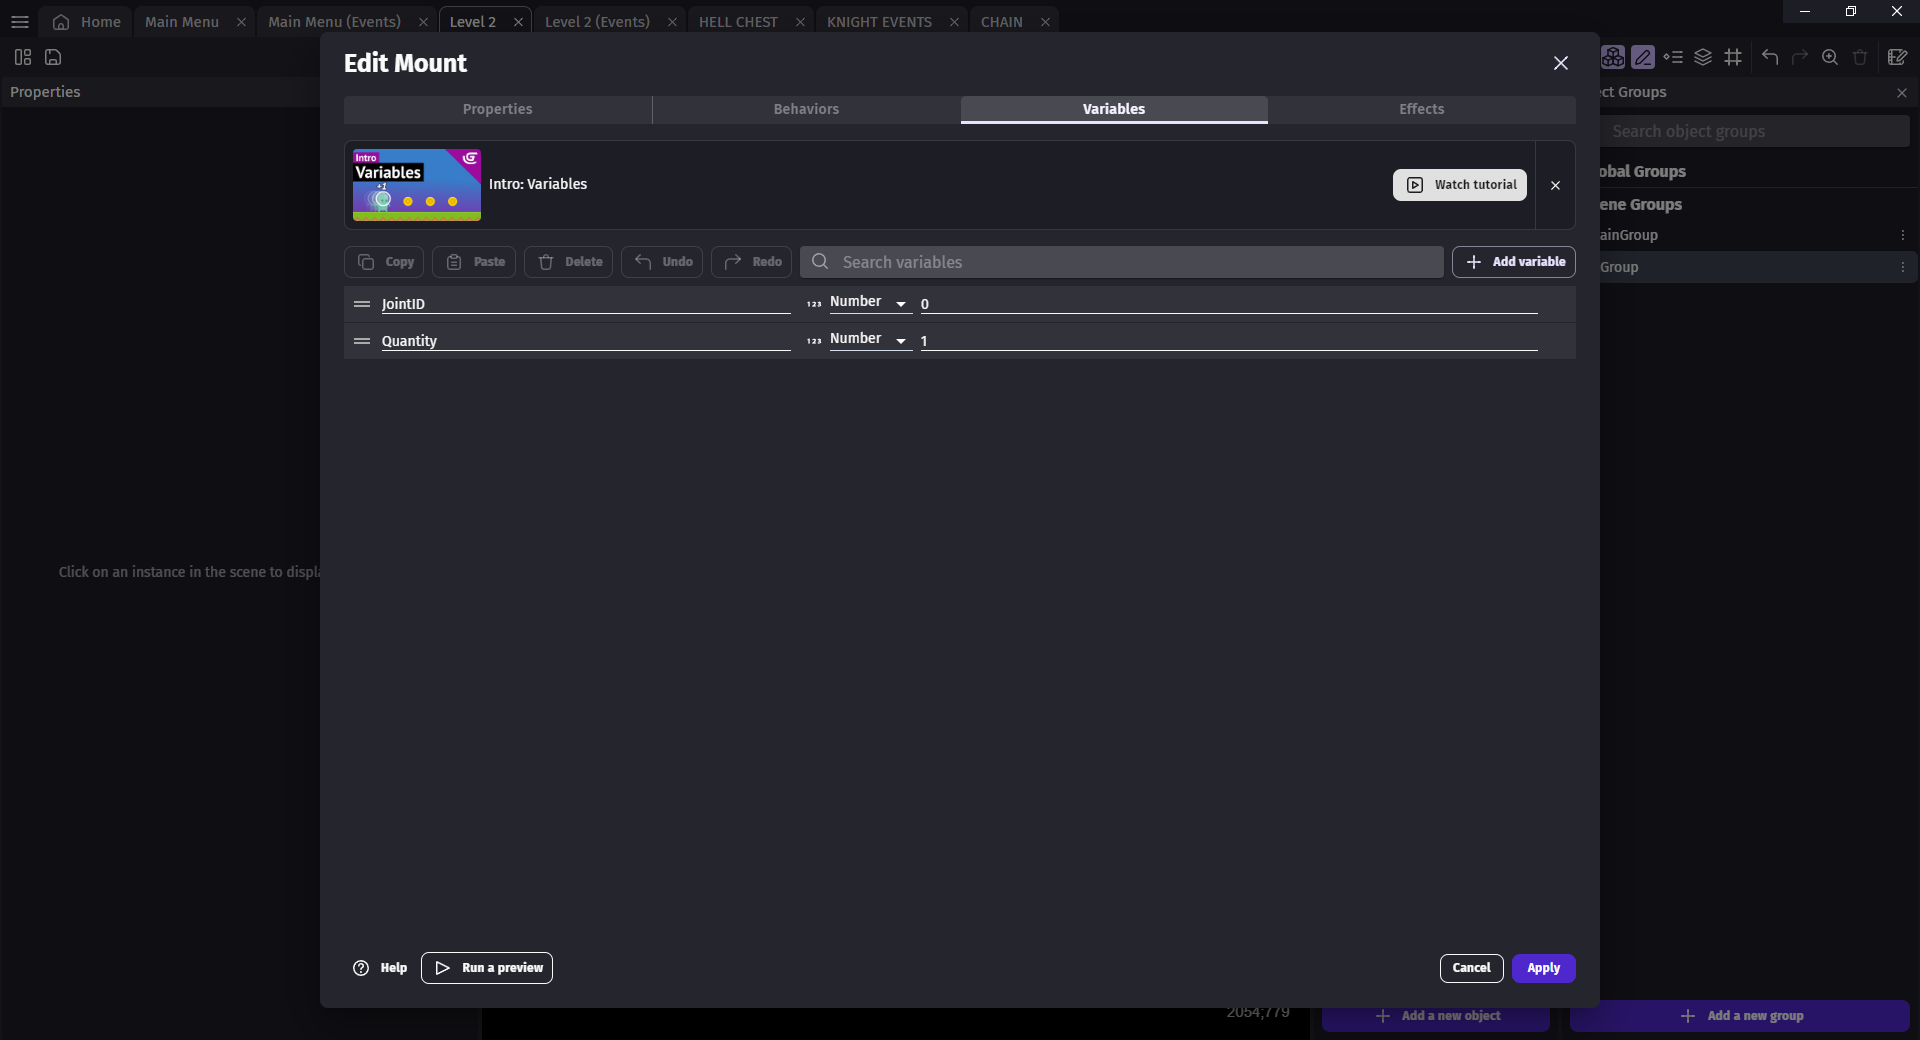Open options menu for Group row
This screenshot has height=1040, width=1920.
[x=1902, y=267]
